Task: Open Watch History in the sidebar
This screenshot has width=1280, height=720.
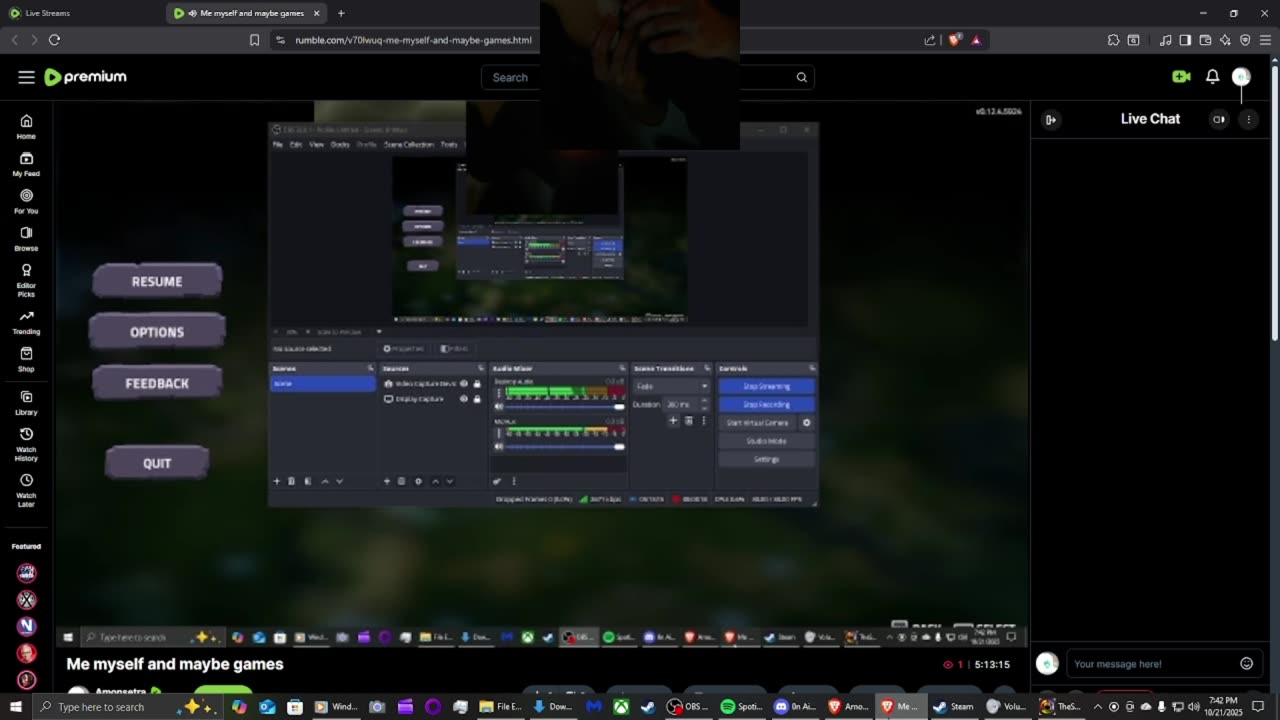Action: 26,444
